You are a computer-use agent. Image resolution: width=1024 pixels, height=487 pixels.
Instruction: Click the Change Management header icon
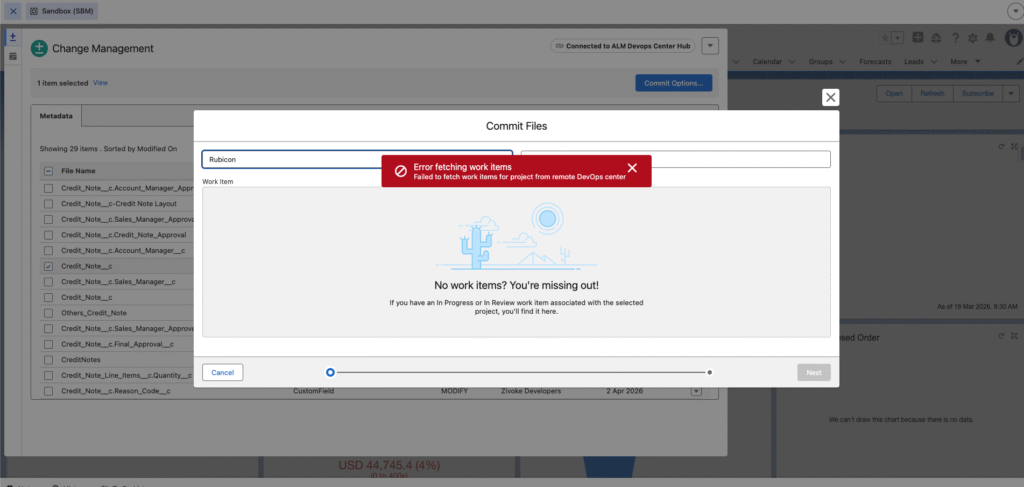coord(39,48)
